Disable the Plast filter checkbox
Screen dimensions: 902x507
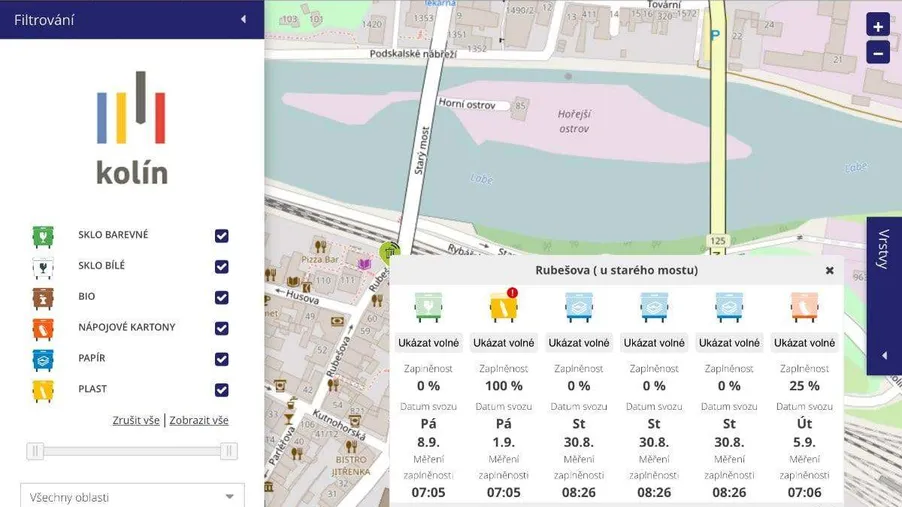222,390
